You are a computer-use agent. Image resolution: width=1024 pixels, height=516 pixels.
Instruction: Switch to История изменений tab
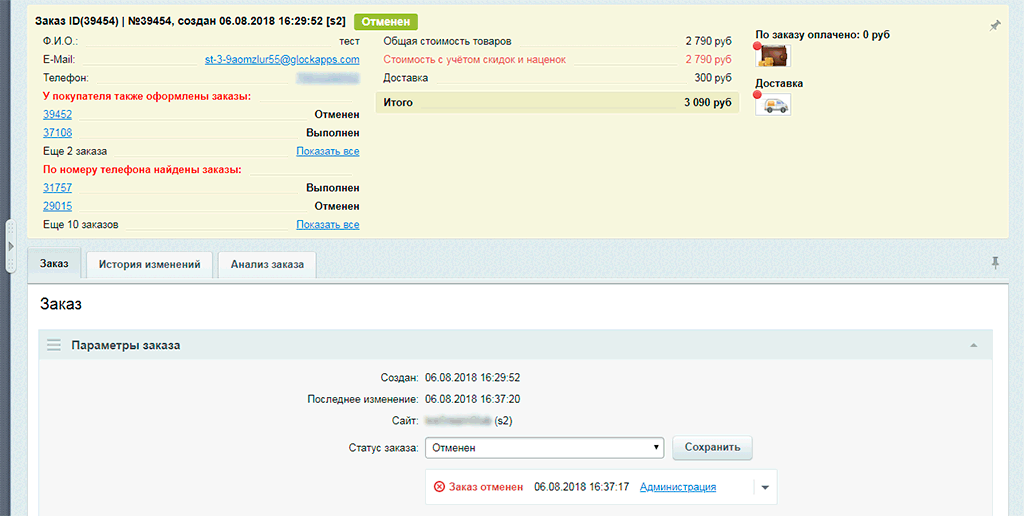point(150,264)
